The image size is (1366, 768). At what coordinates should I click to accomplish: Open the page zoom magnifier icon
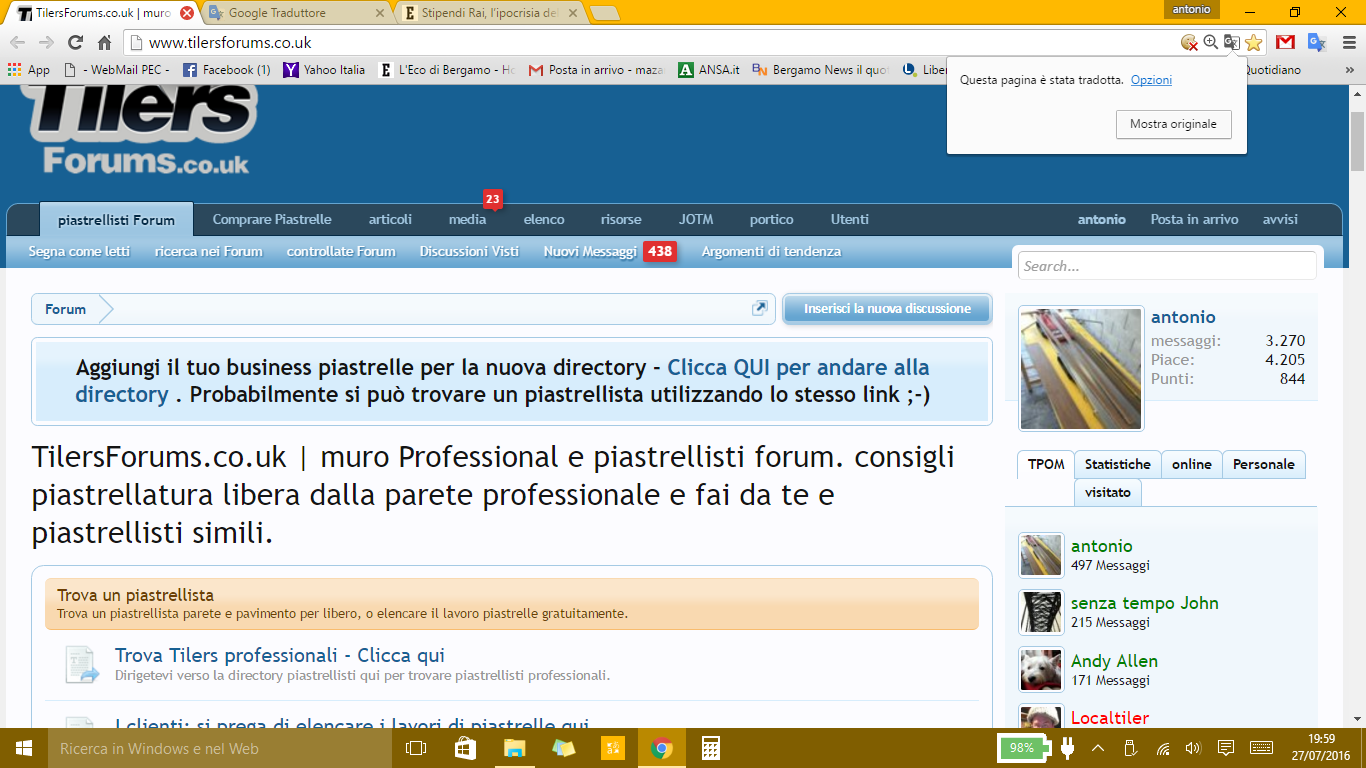click(1211, 42)
